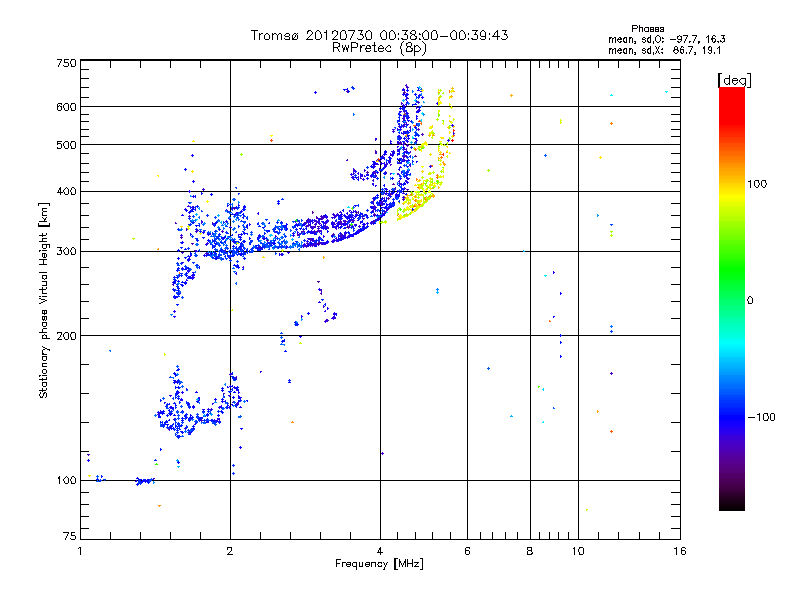Click the "mean, sd,X: 86.7, 19.1" line
This screenshot has width=800, height=600.
click(664, 50)
